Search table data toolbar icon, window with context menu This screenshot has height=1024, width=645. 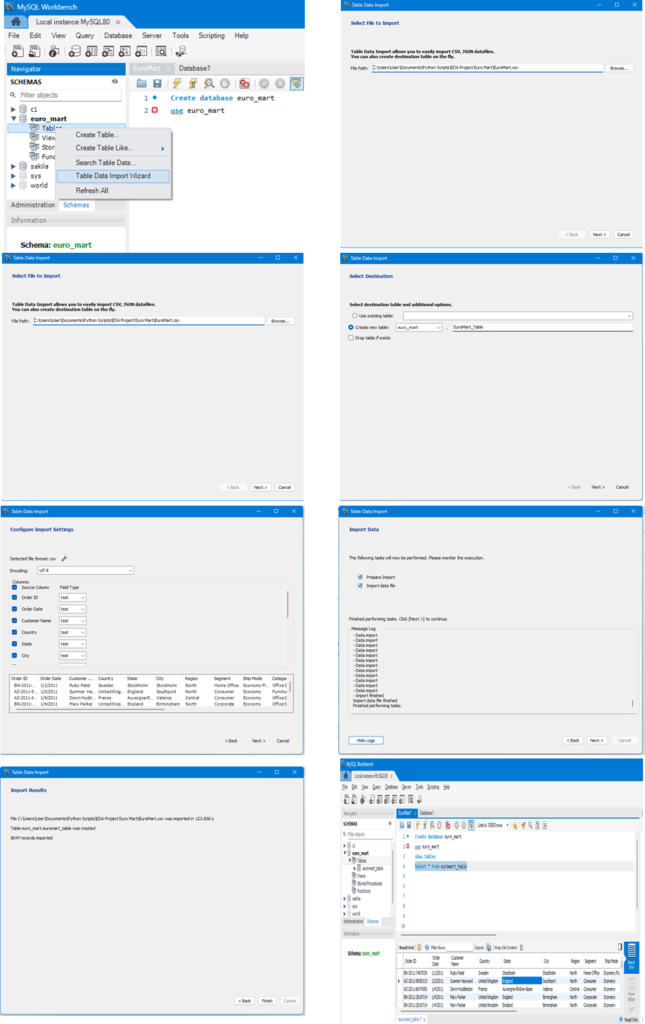click(x=161, y=51)
